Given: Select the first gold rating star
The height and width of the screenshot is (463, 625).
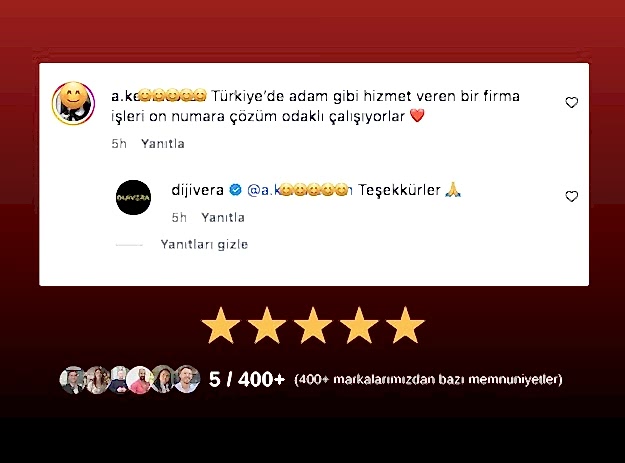Looking at the screenshot, I should coord(220,325).
